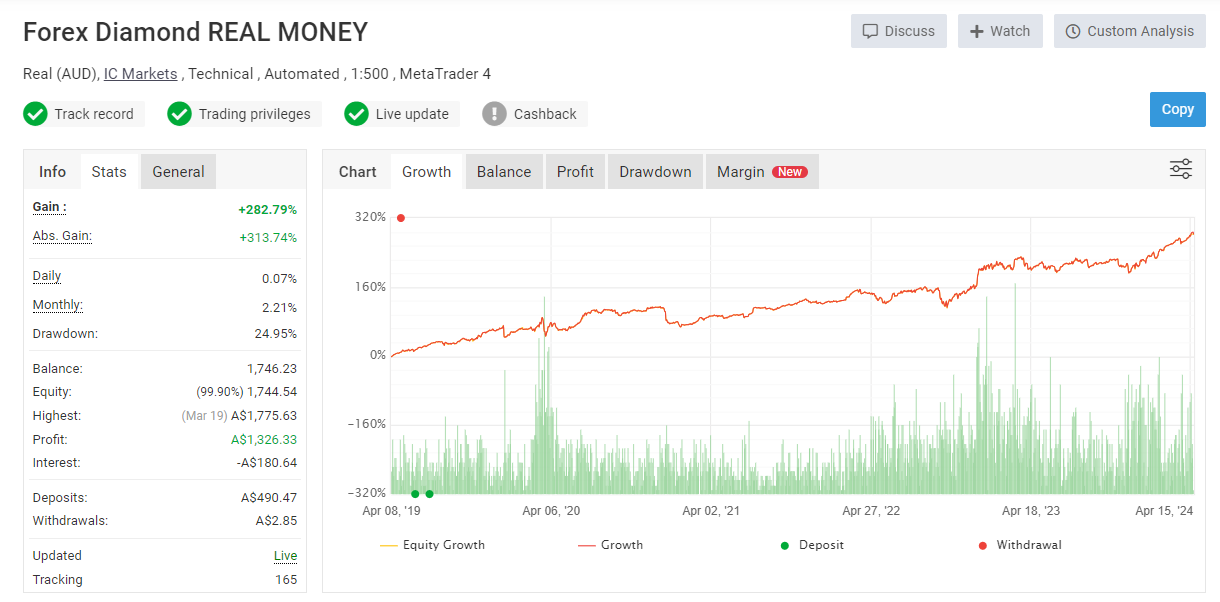Viewport: 1220px width, 602px height.
Task: Click the blue Copy button
Action: (1177, 109)
